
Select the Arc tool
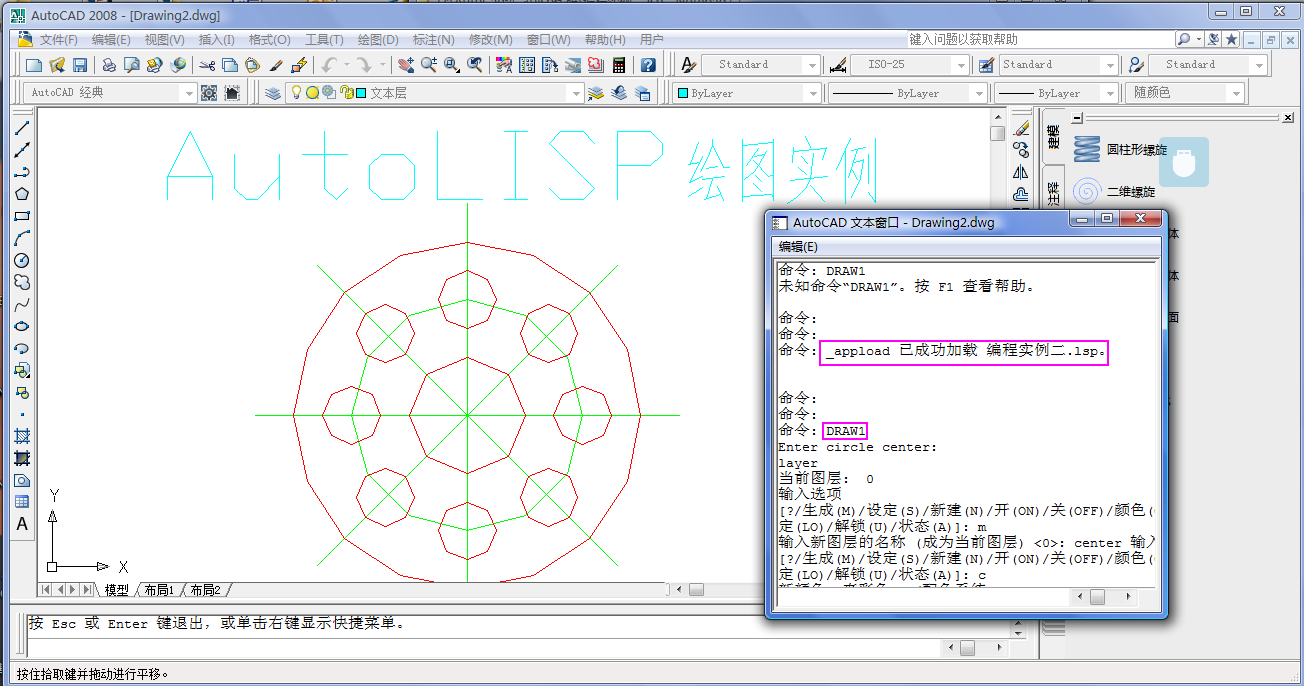coord(22,238)
